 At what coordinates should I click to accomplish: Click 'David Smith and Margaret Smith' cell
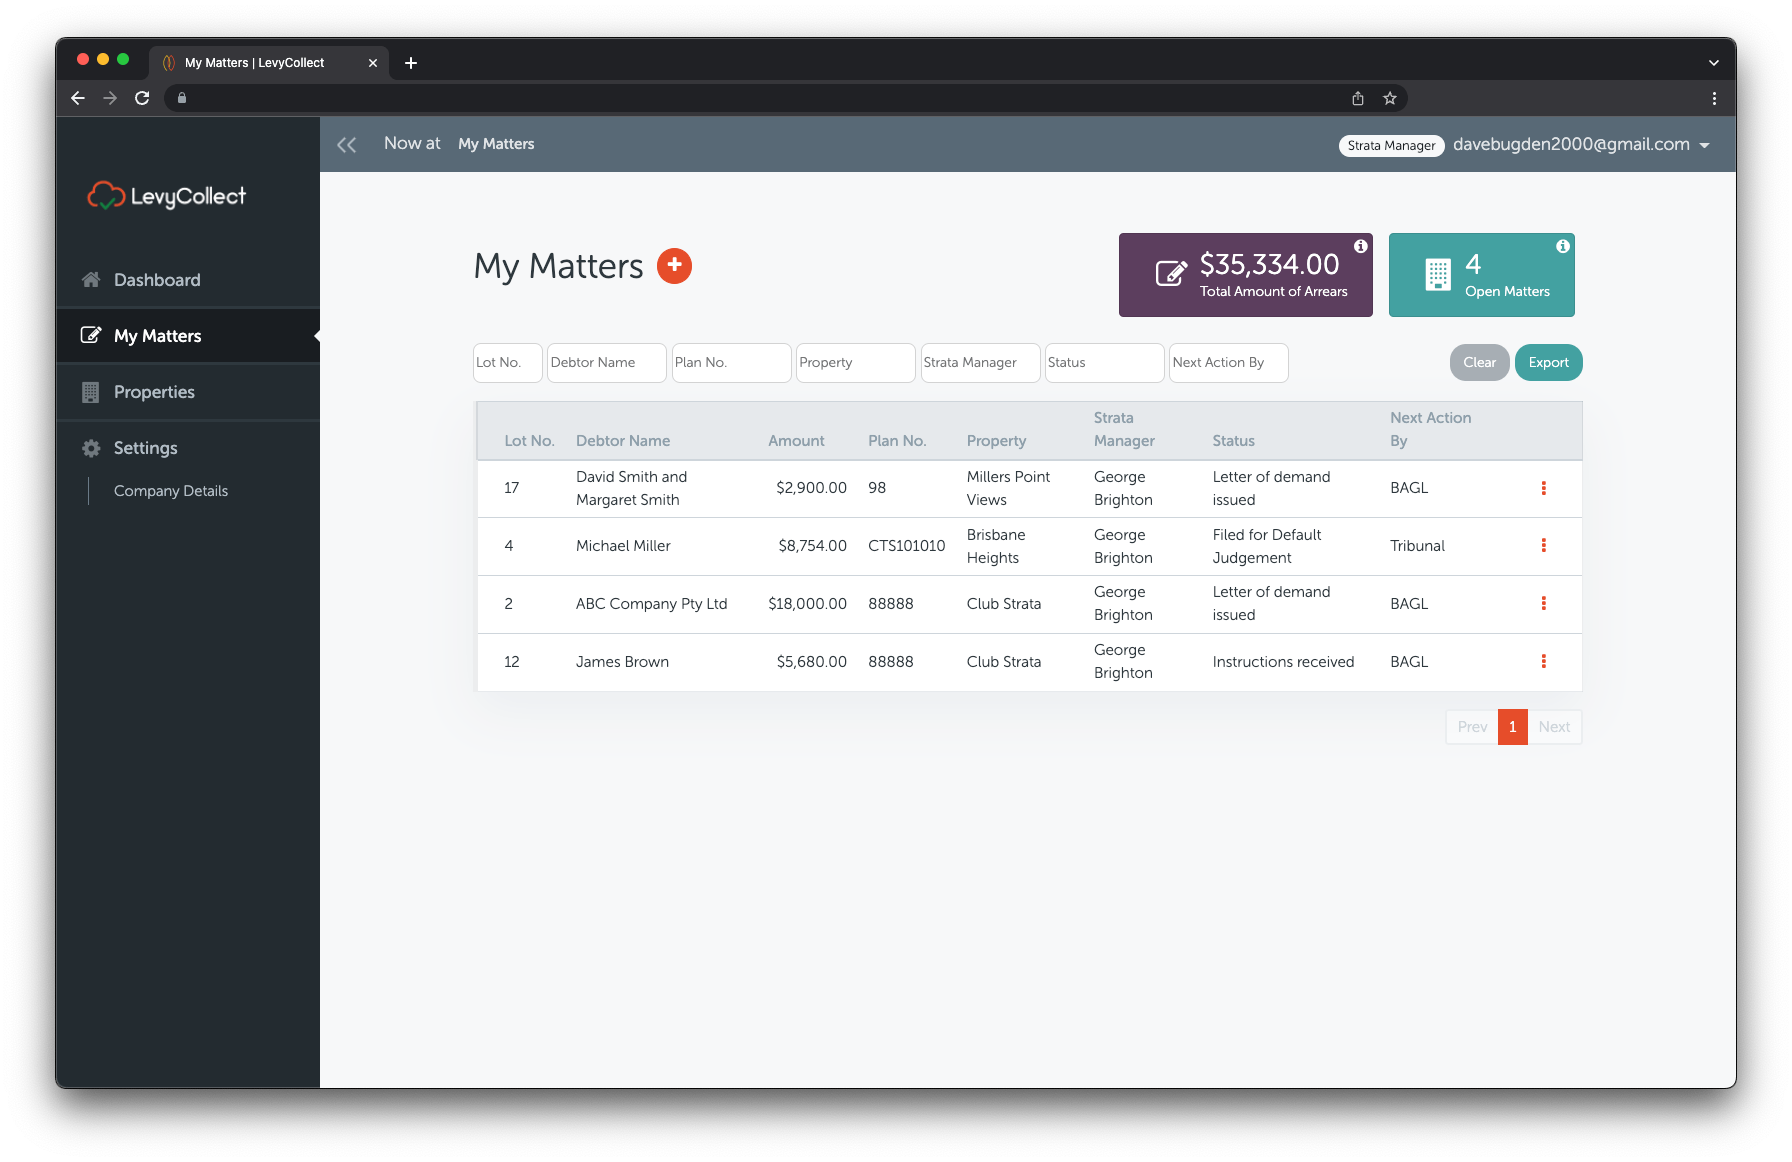pos(631,488)
